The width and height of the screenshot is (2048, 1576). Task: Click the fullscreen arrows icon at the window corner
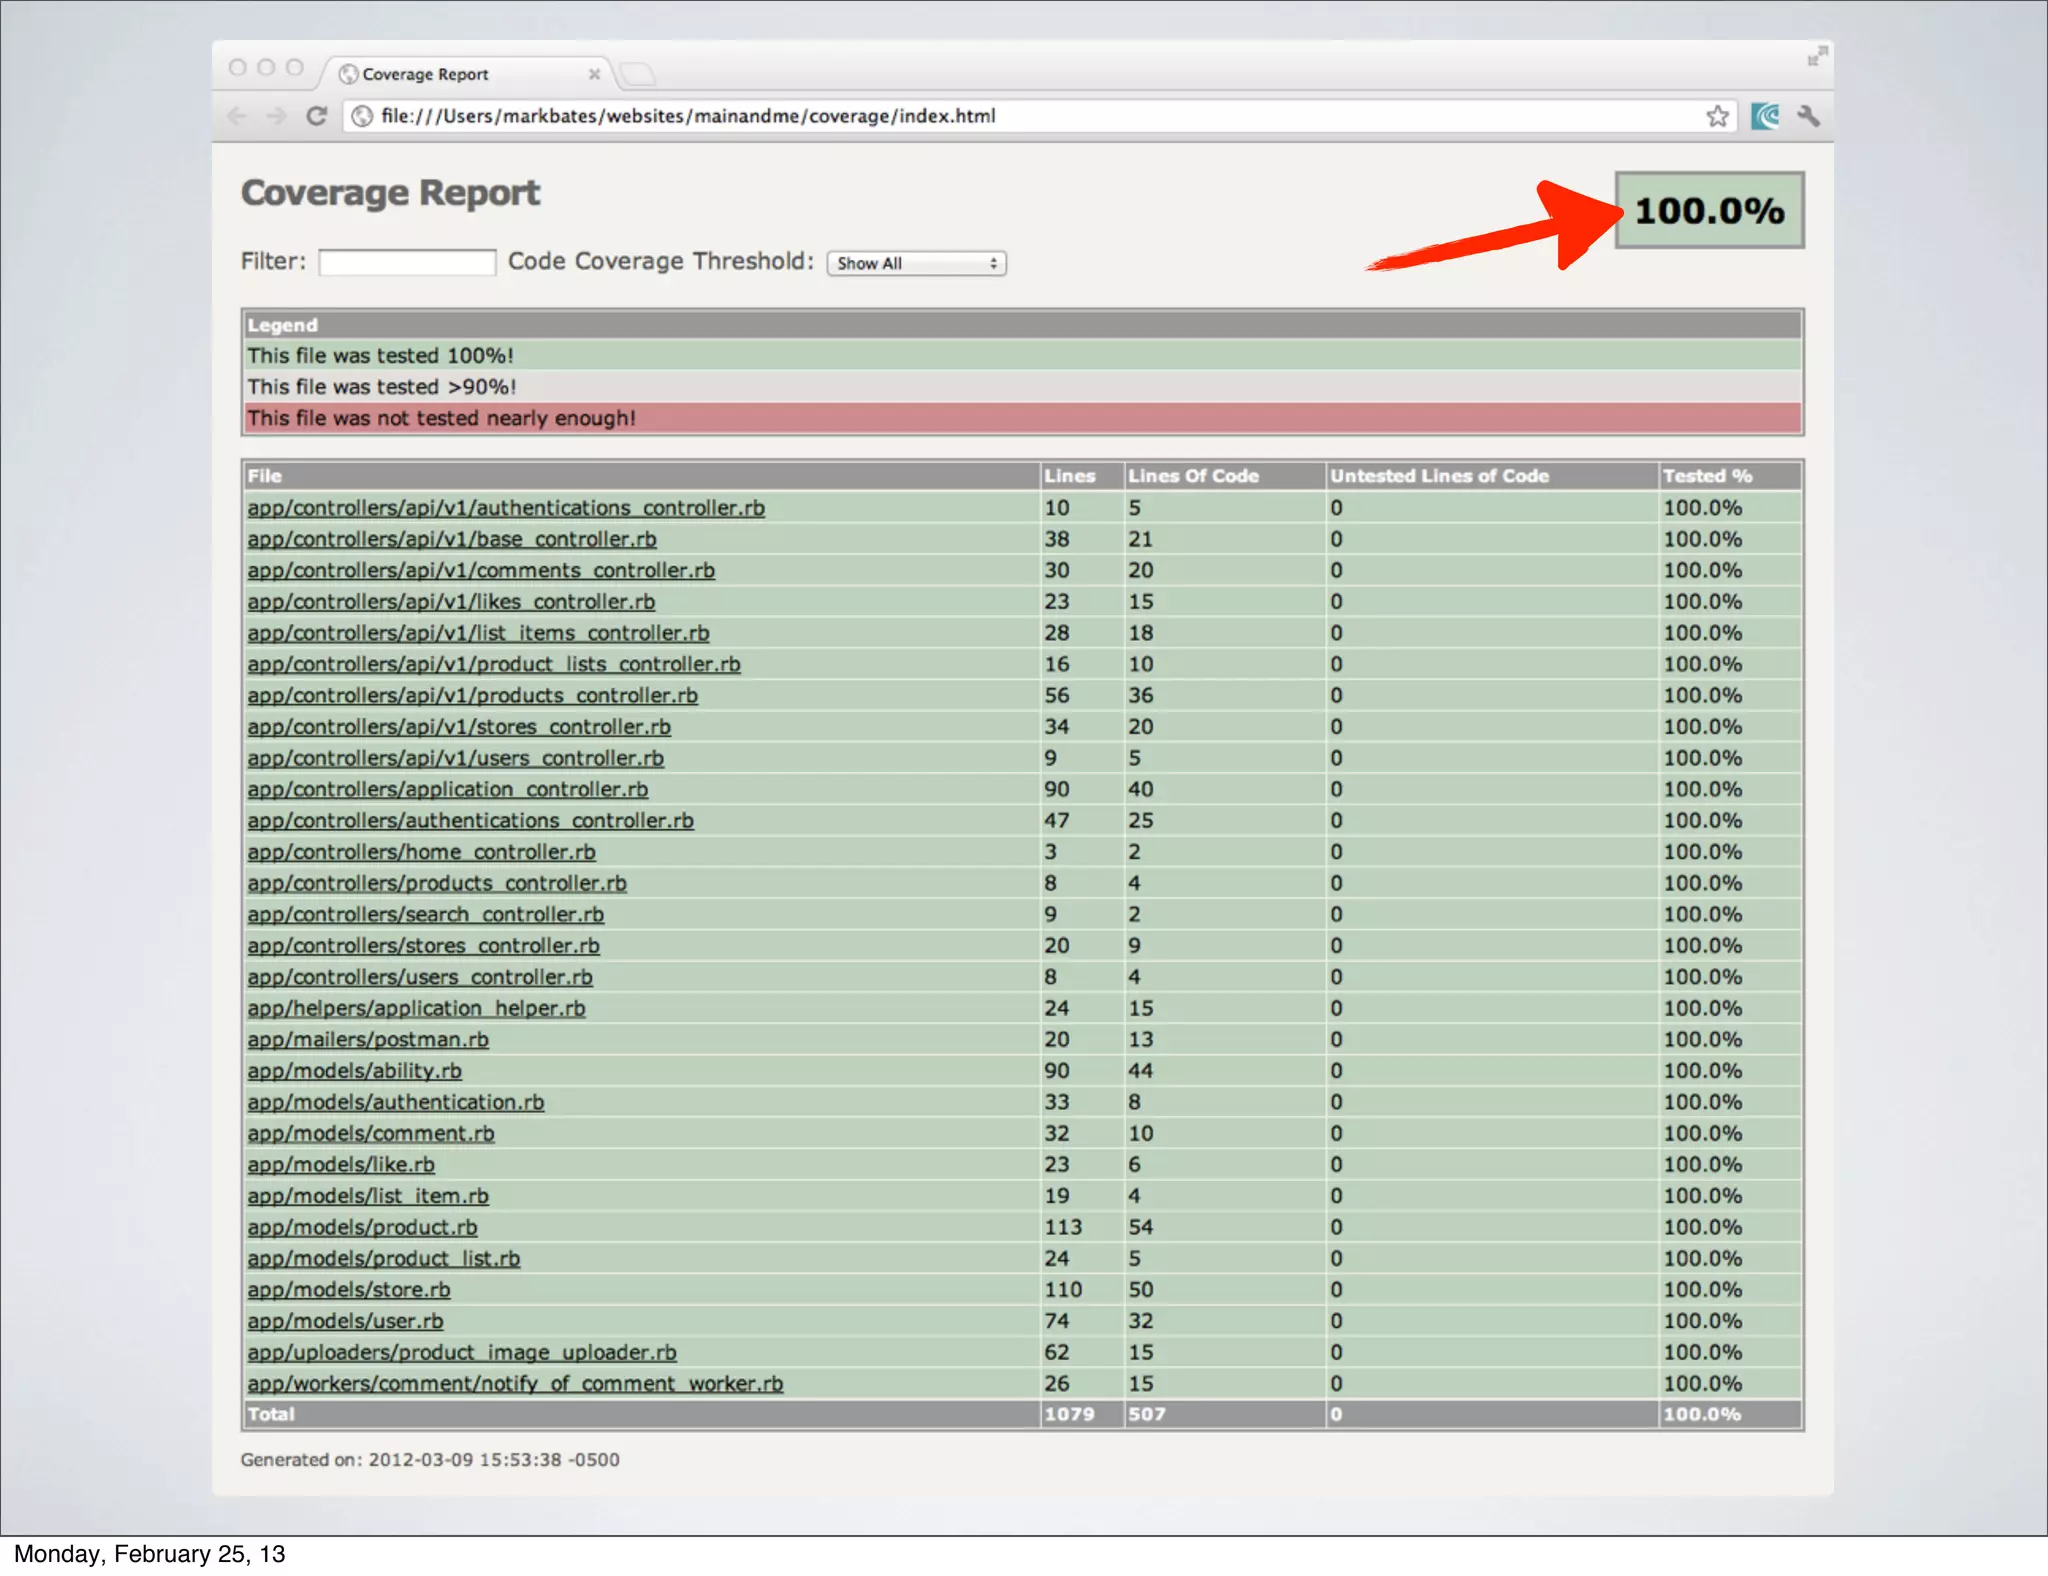[1817, 57]
